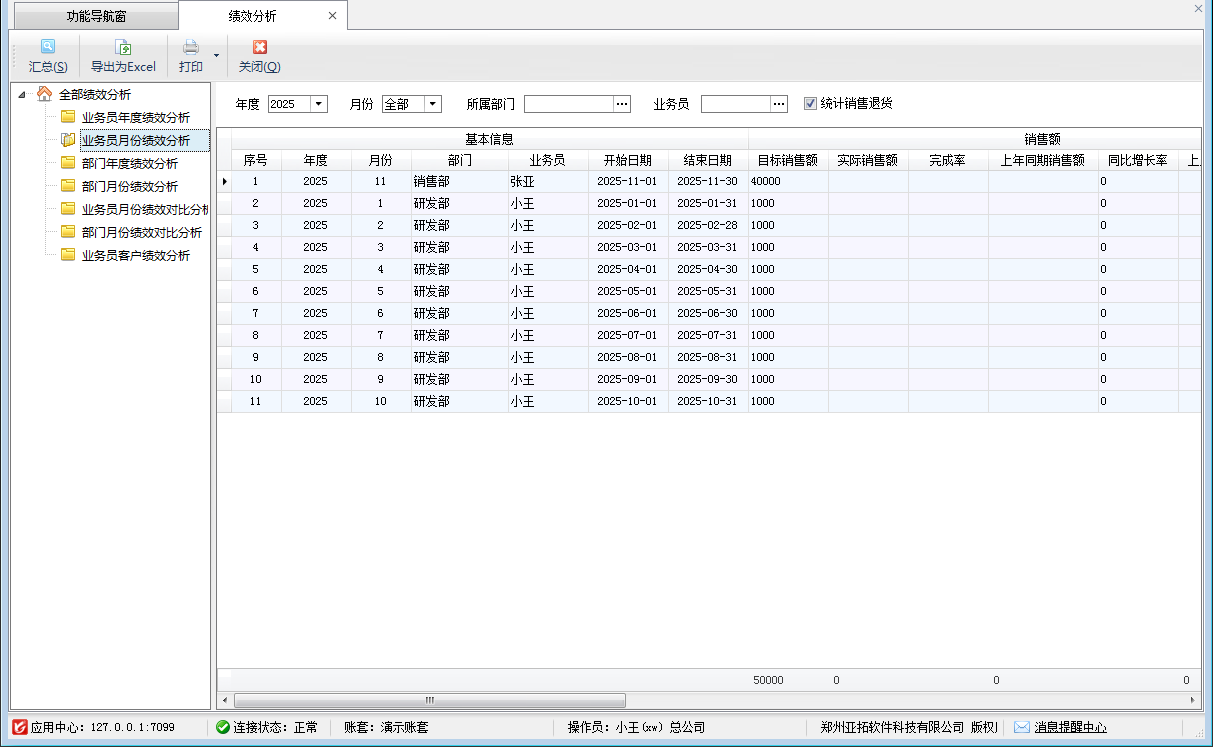Toggle the 统计销售退货 checkbox

click(810, 103)
